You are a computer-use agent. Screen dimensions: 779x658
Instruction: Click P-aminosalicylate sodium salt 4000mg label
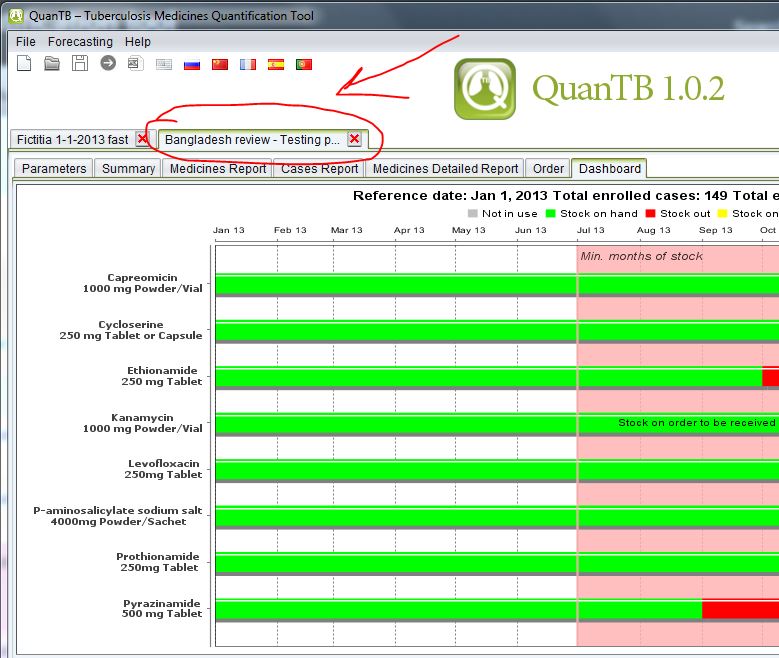(118, 516)
